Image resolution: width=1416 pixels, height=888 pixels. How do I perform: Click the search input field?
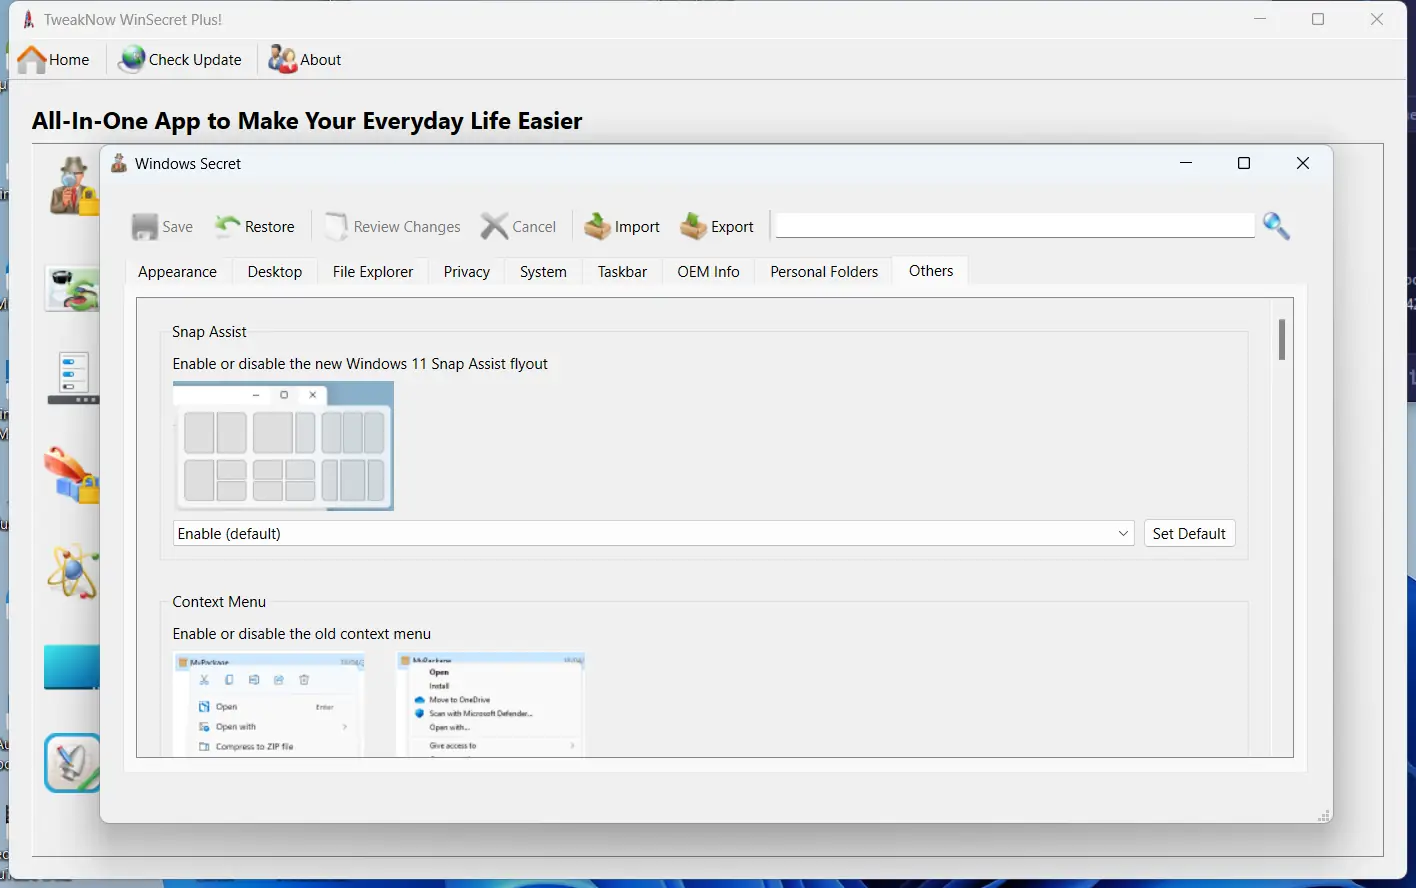1015,225
